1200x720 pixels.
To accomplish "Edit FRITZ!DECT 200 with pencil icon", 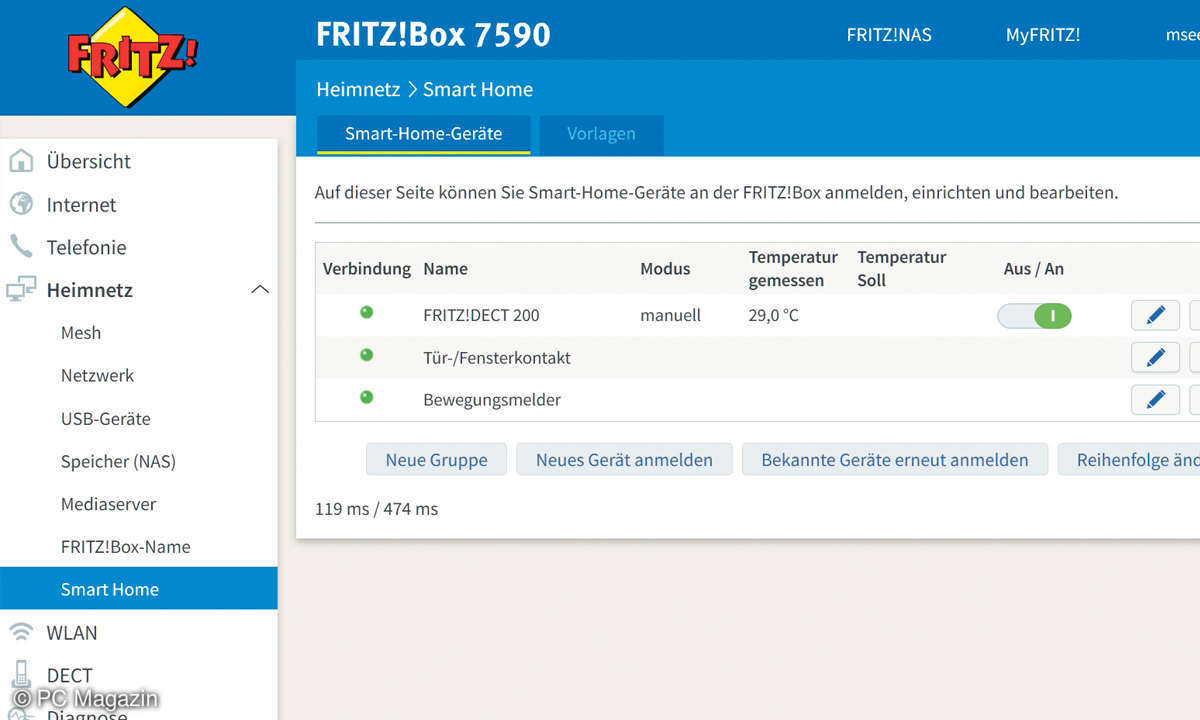I will (1155, 315).
